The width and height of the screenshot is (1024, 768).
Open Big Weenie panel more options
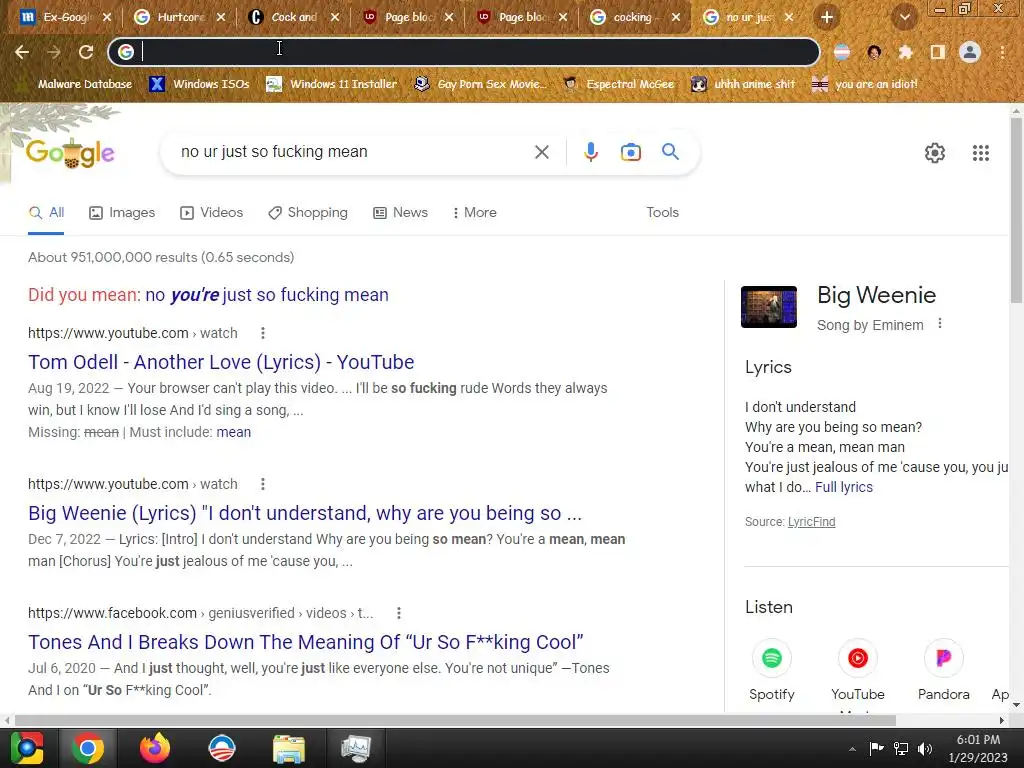[x=940, y=324]
